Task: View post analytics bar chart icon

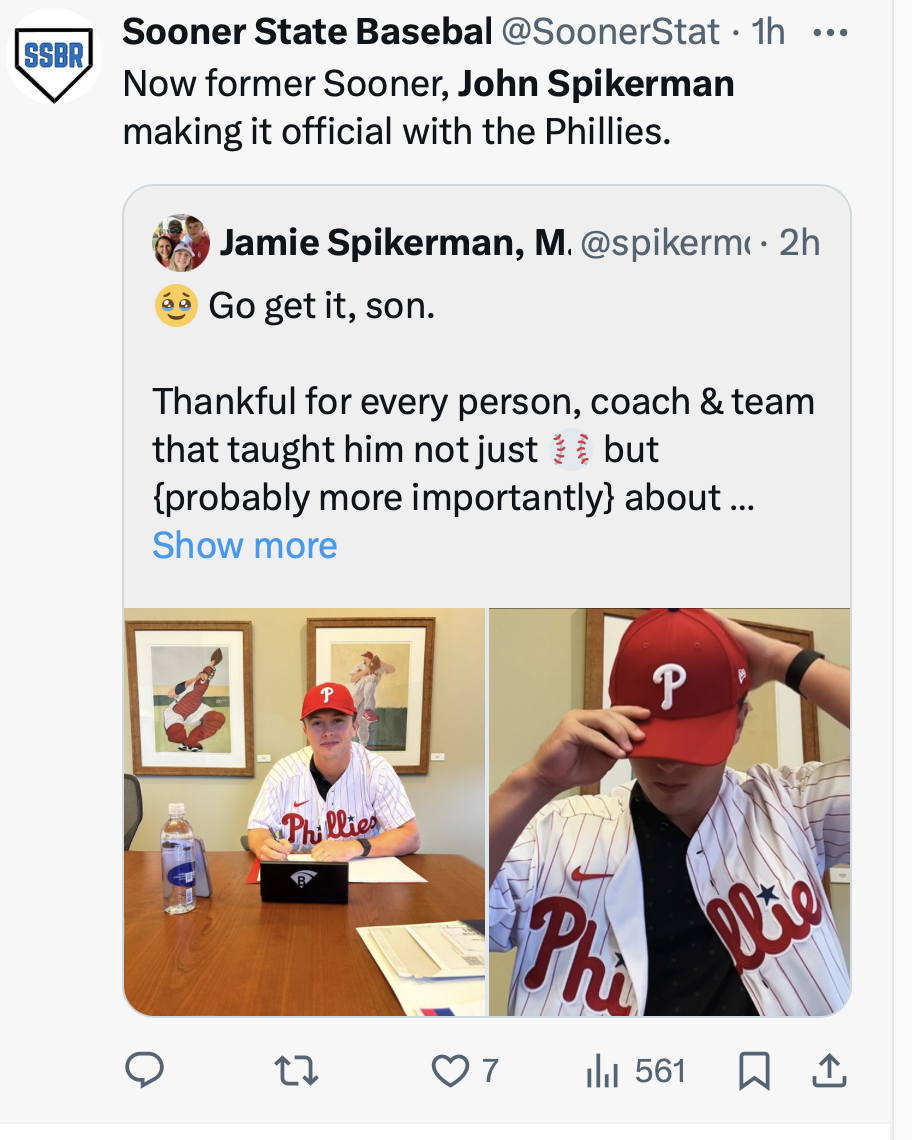Action: click(602, 1072)
